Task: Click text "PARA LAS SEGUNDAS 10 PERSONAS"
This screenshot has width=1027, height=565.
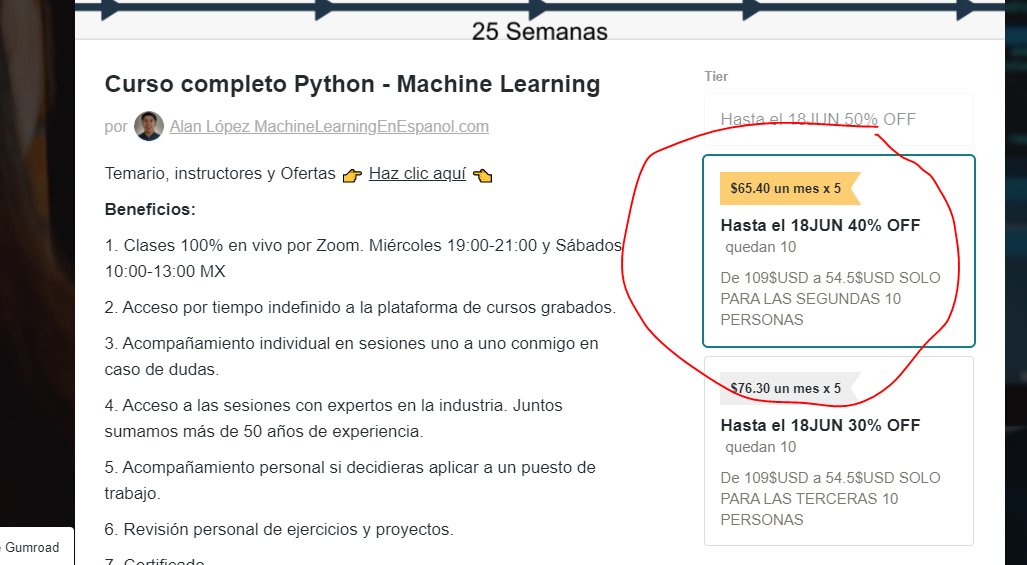Action: [x=811, y=309]
